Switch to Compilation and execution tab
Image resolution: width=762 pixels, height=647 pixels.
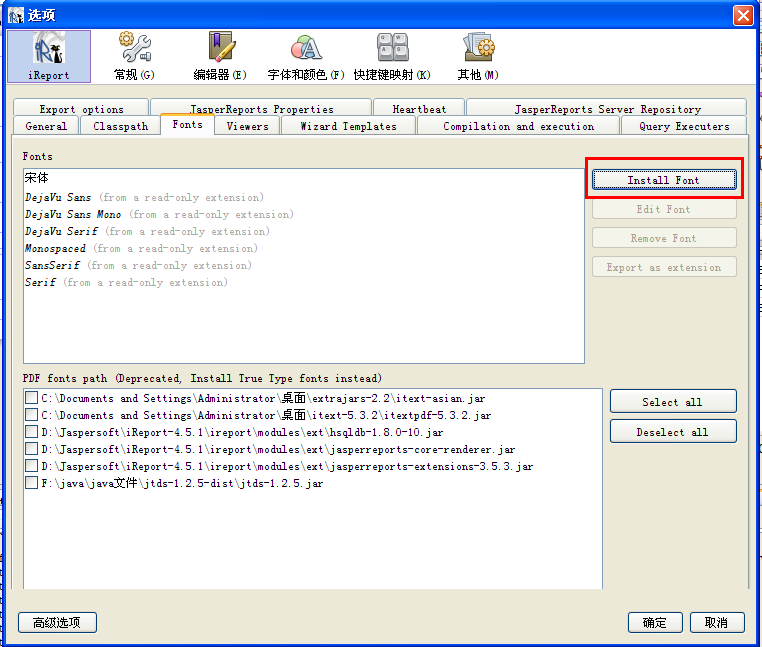(519, 126)
